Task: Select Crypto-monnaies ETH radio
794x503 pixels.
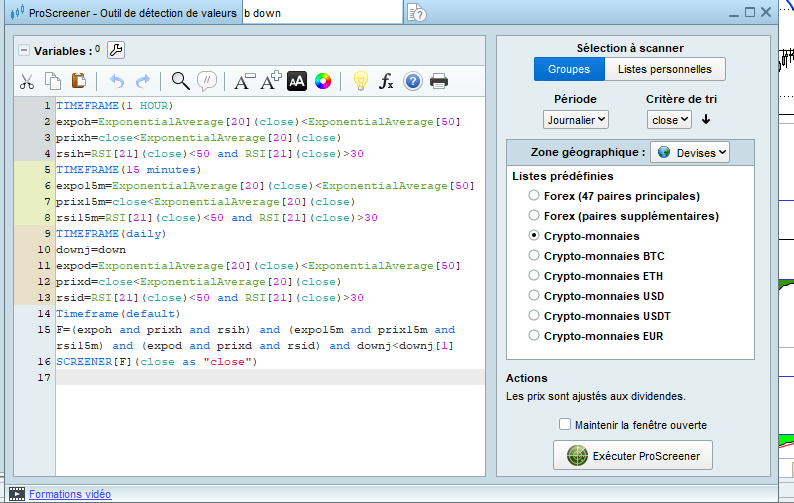Action: [534, 275]
